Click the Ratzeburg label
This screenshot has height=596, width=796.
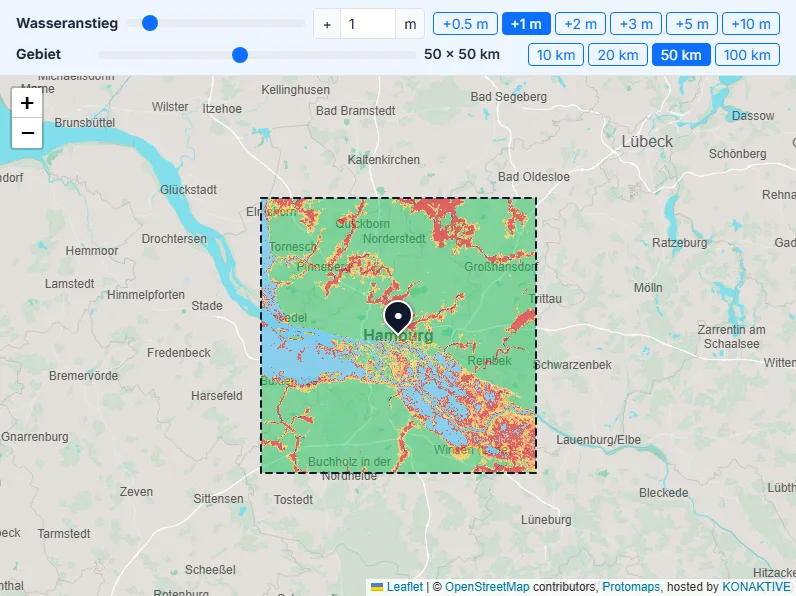679,243
